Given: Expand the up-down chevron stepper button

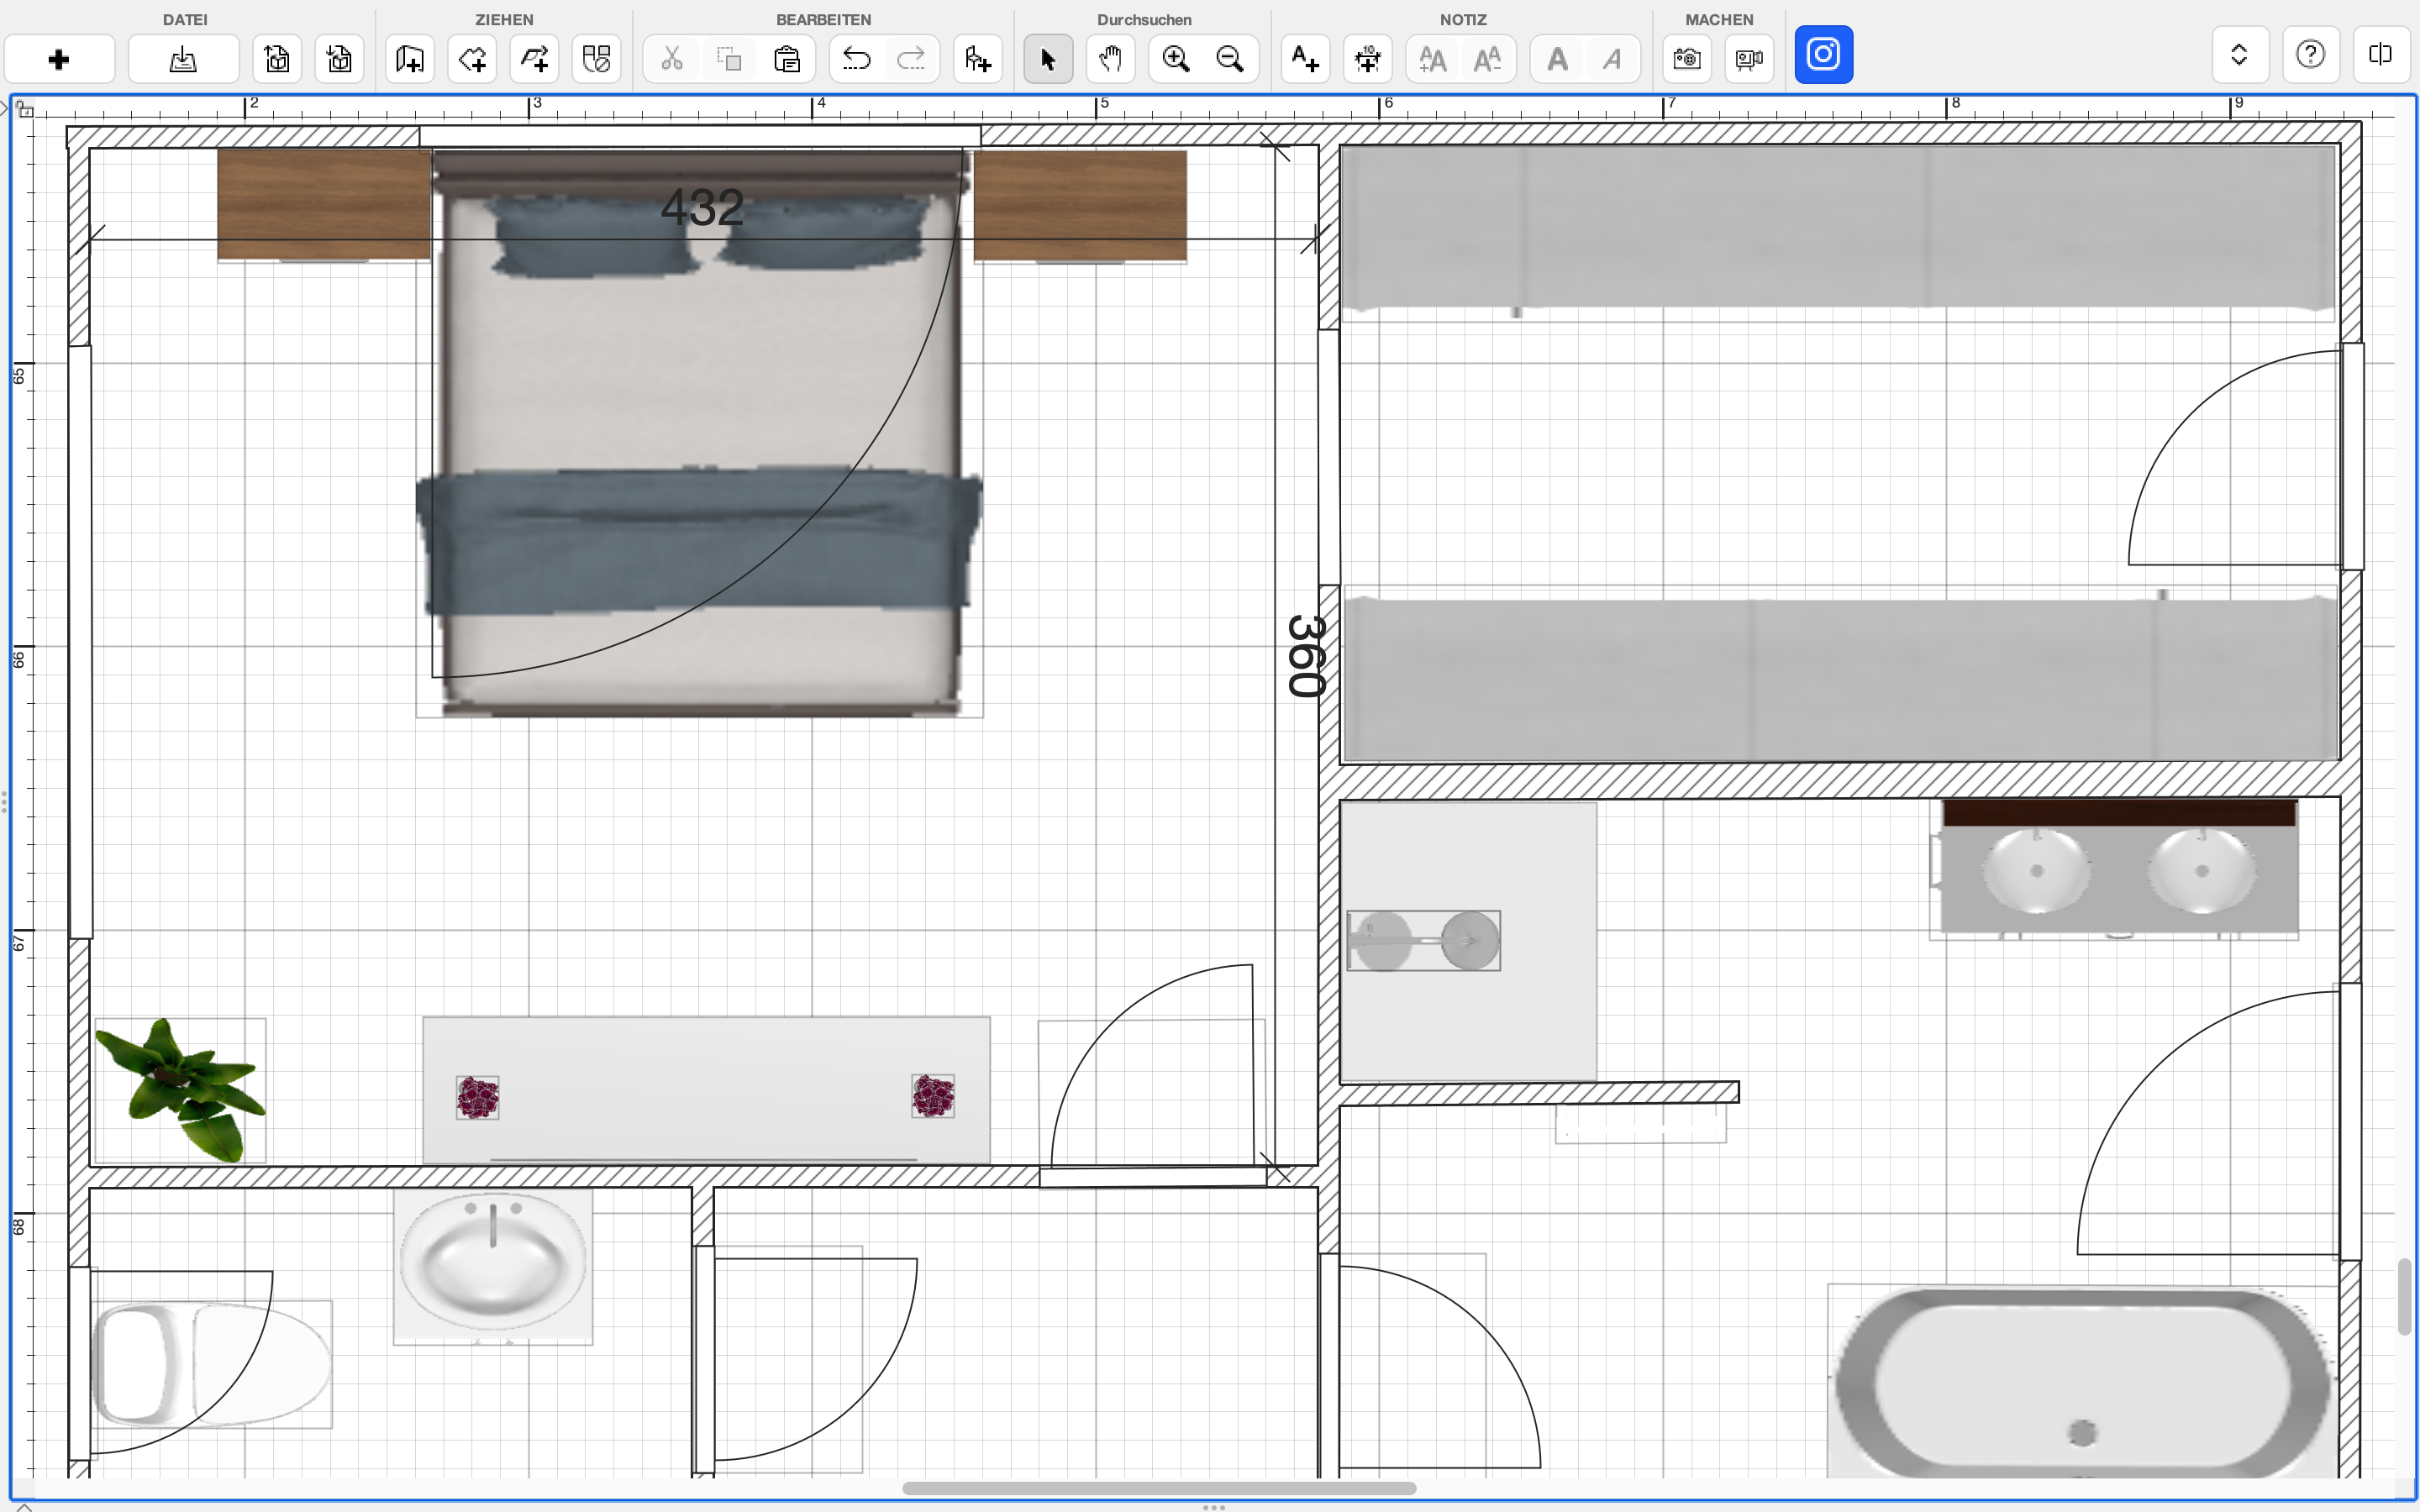Looking at the screenshot, I should point(2239,54).
